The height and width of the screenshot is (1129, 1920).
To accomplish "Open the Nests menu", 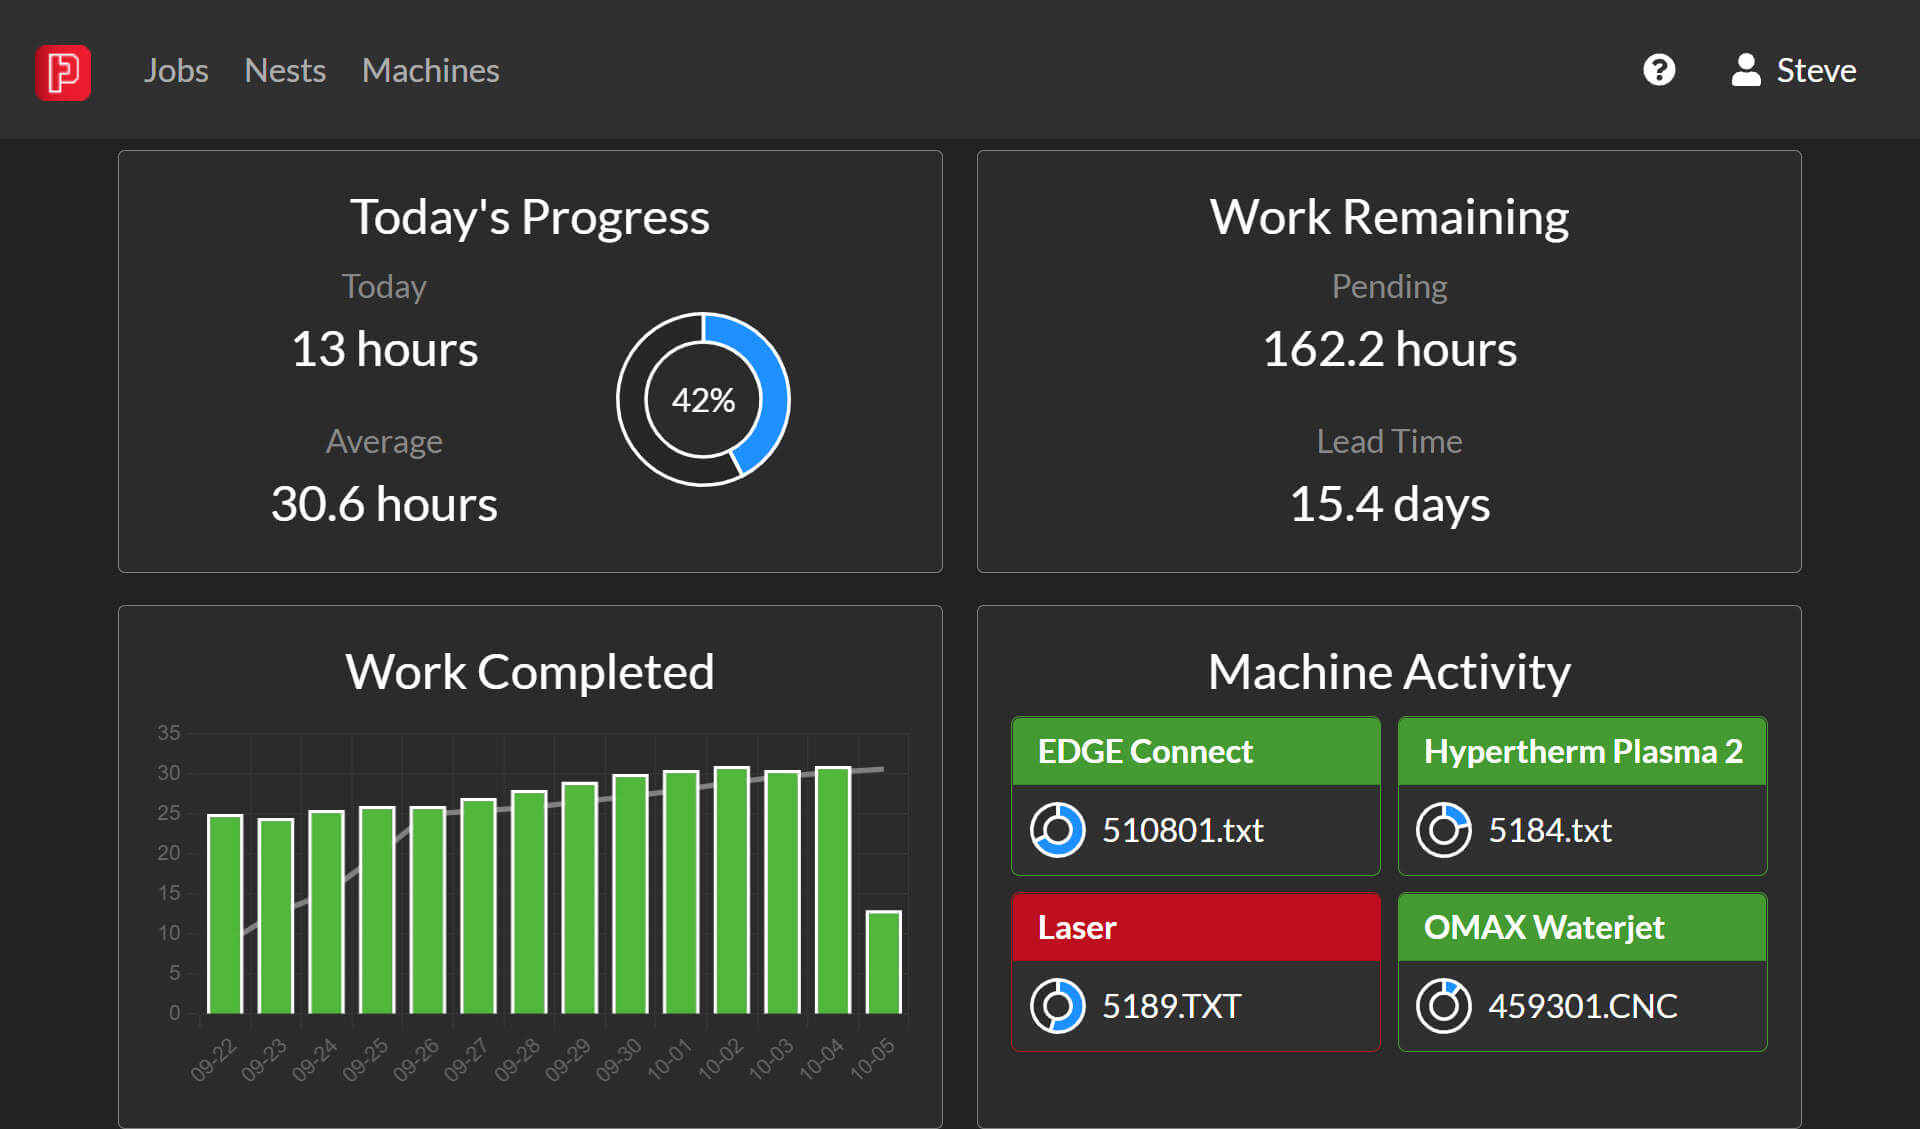I will 285,70.
